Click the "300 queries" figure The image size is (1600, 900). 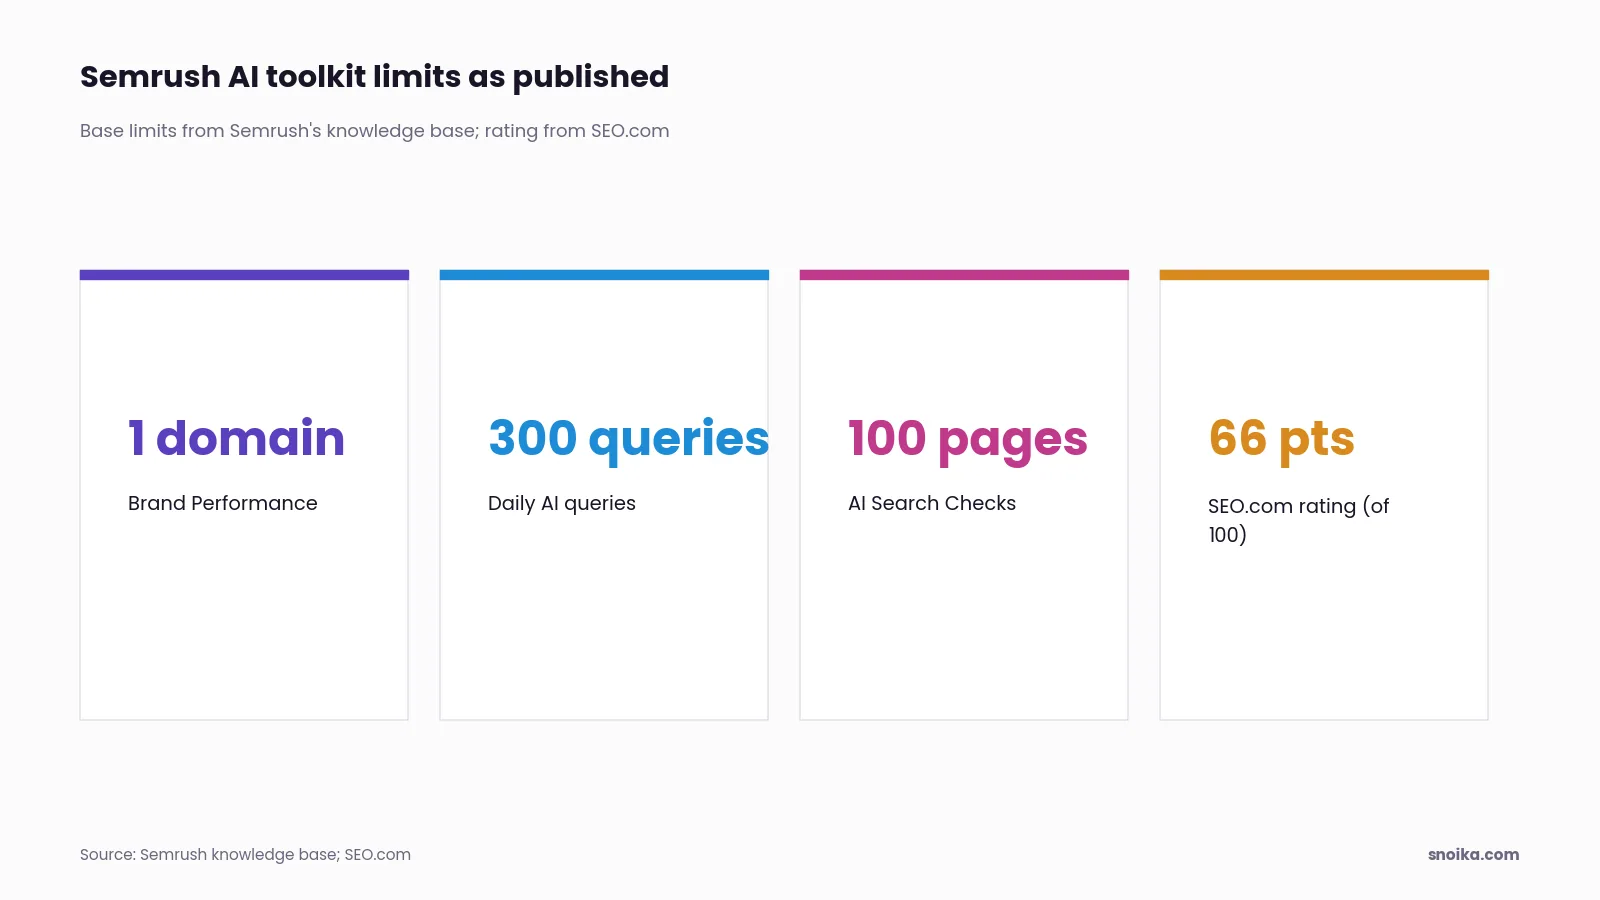[x=628, y=440]
